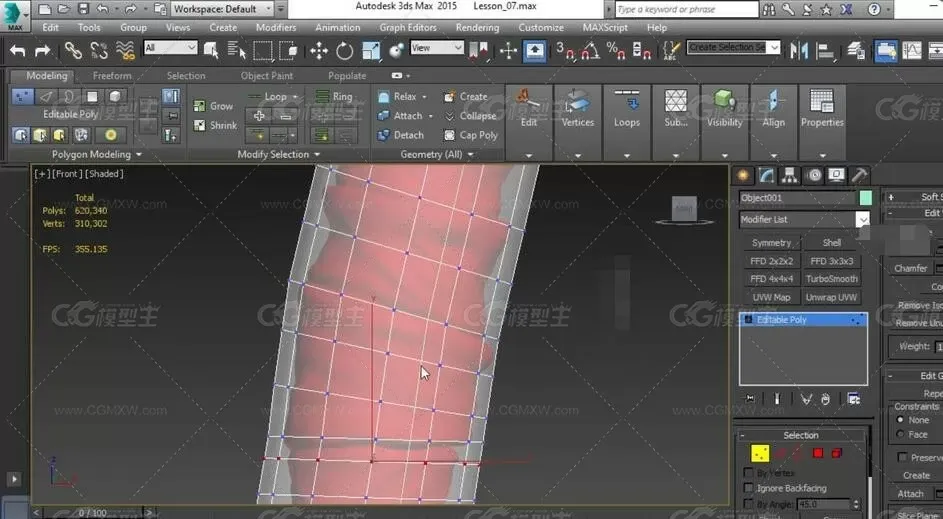Open the Modifiers menu
943x519 pixels.
275,28
